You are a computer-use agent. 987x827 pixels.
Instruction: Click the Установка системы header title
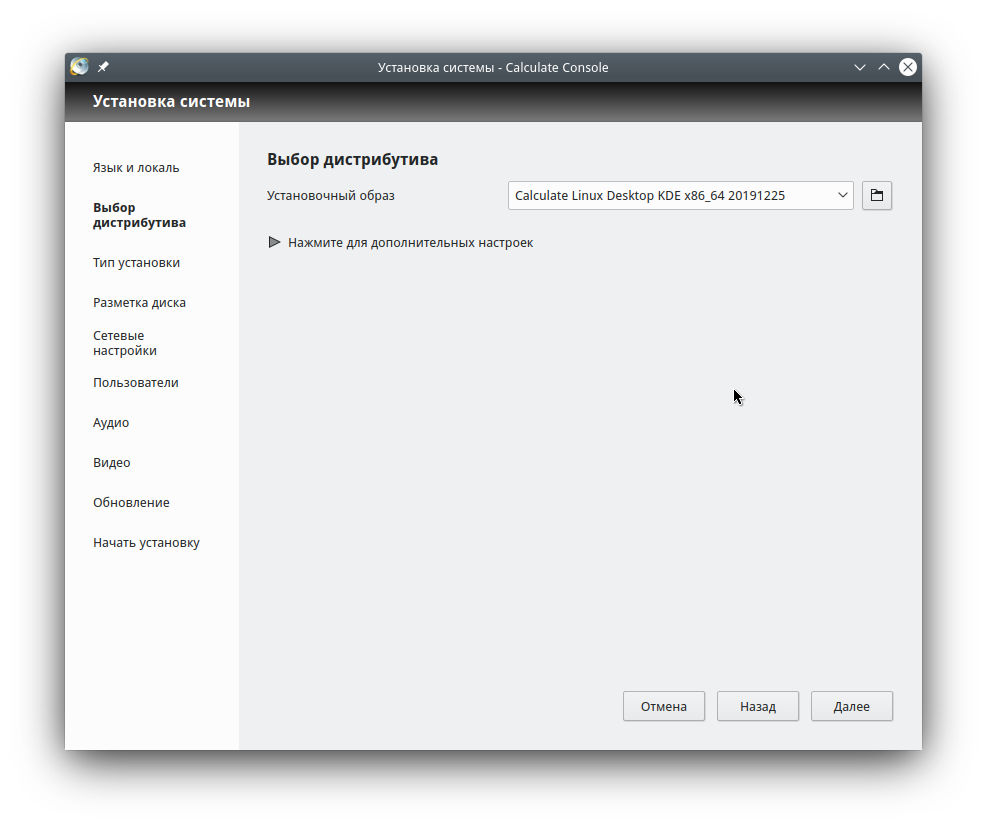pos(171,101)
